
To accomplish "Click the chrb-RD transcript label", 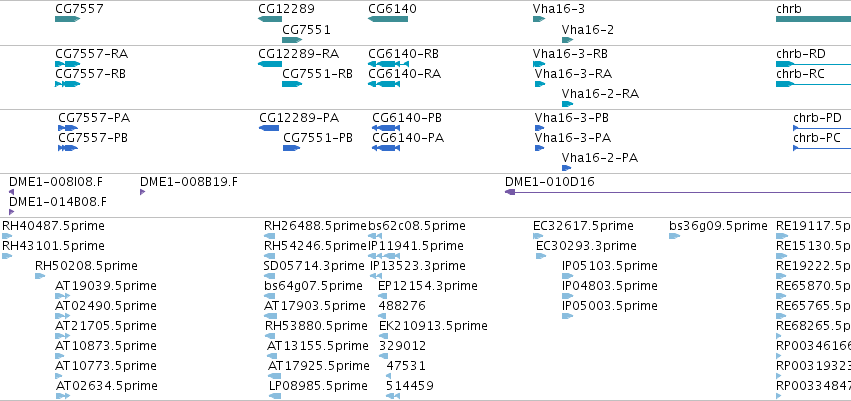I will [x=801, y=54].
